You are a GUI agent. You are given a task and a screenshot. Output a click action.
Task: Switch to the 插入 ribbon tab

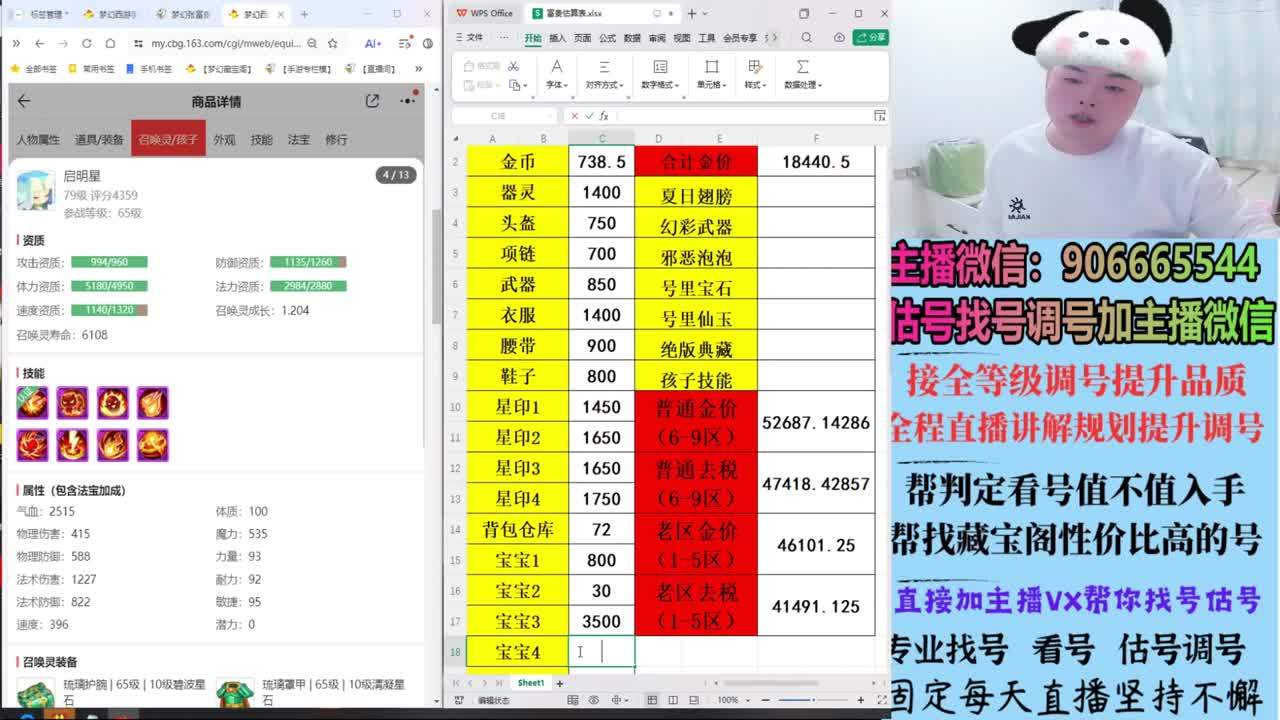[558, 37]
